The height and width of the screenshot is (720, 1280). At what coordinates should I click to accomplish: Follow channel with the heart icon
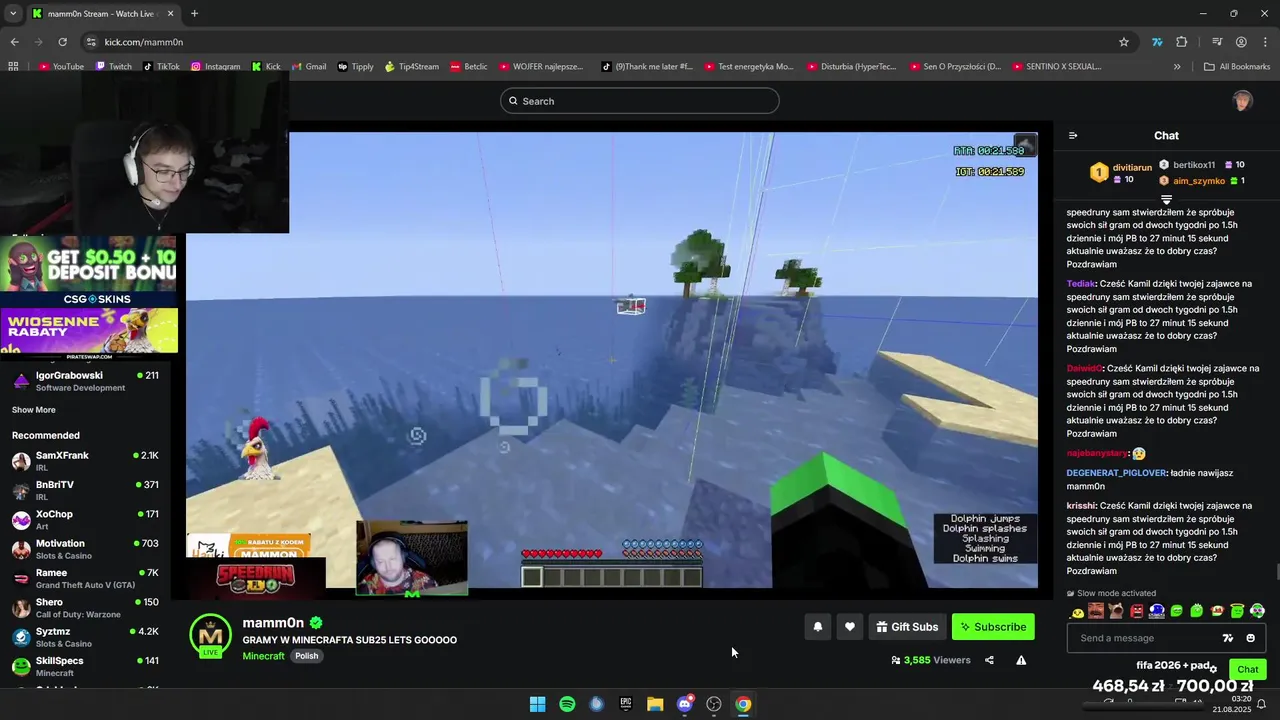pyautogui.click(x=849, y=627)
